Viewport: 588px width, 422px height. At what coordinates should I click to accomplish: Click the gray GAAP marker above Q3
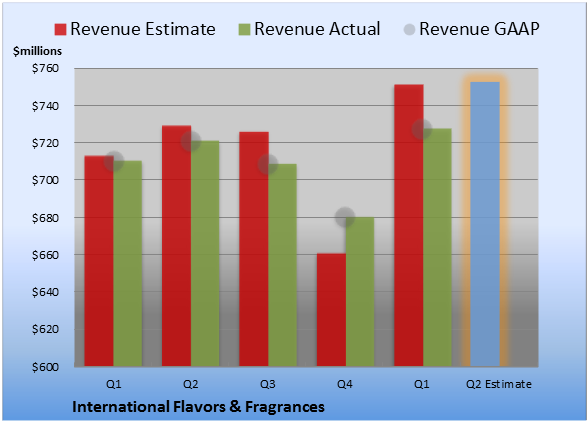[268, 164]
